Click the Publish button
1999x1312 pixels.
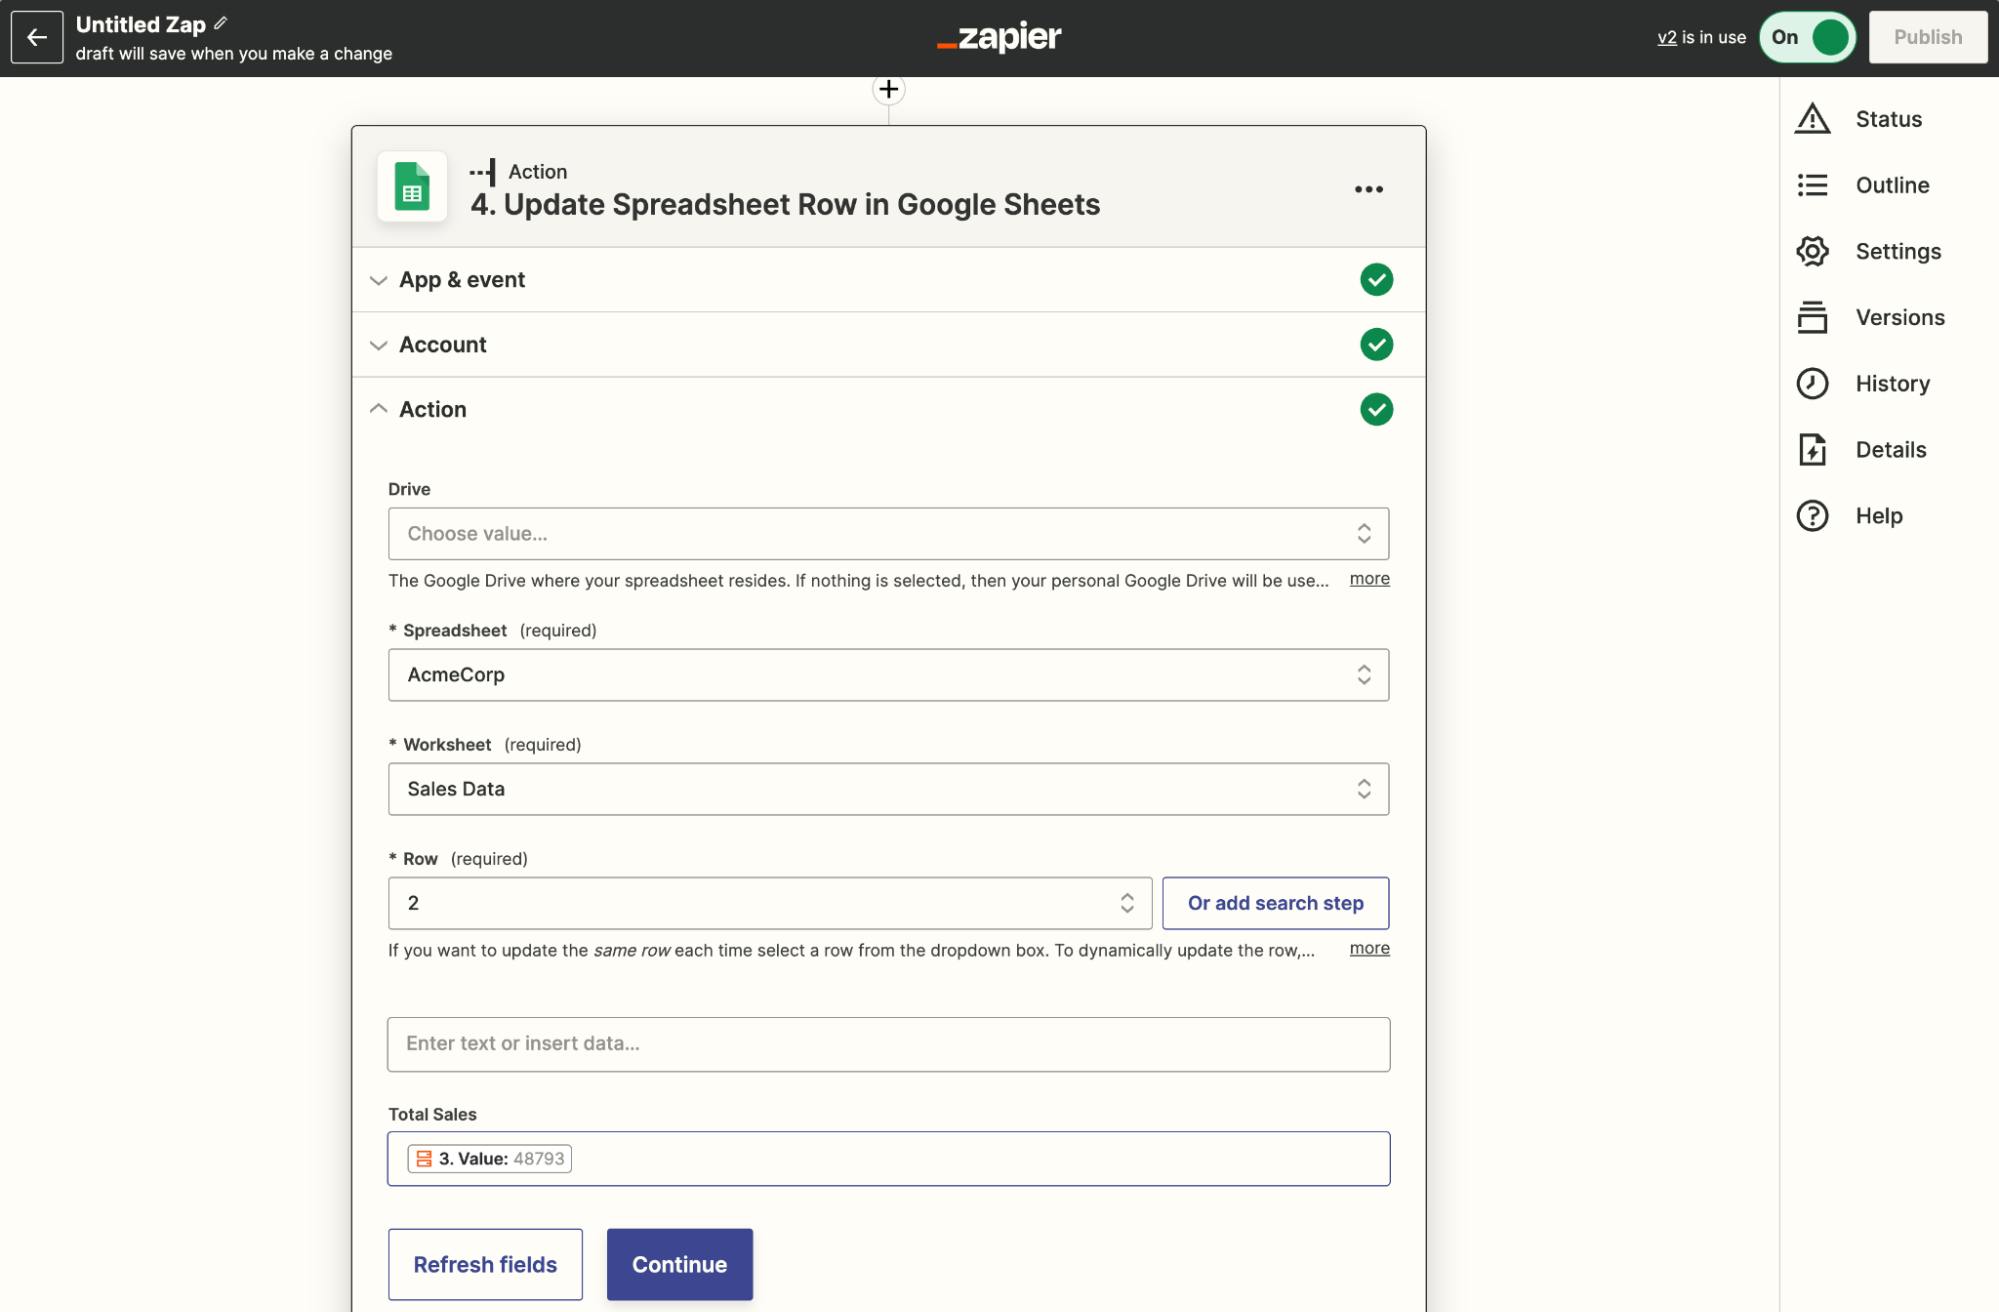click(x=1927, y=37)
